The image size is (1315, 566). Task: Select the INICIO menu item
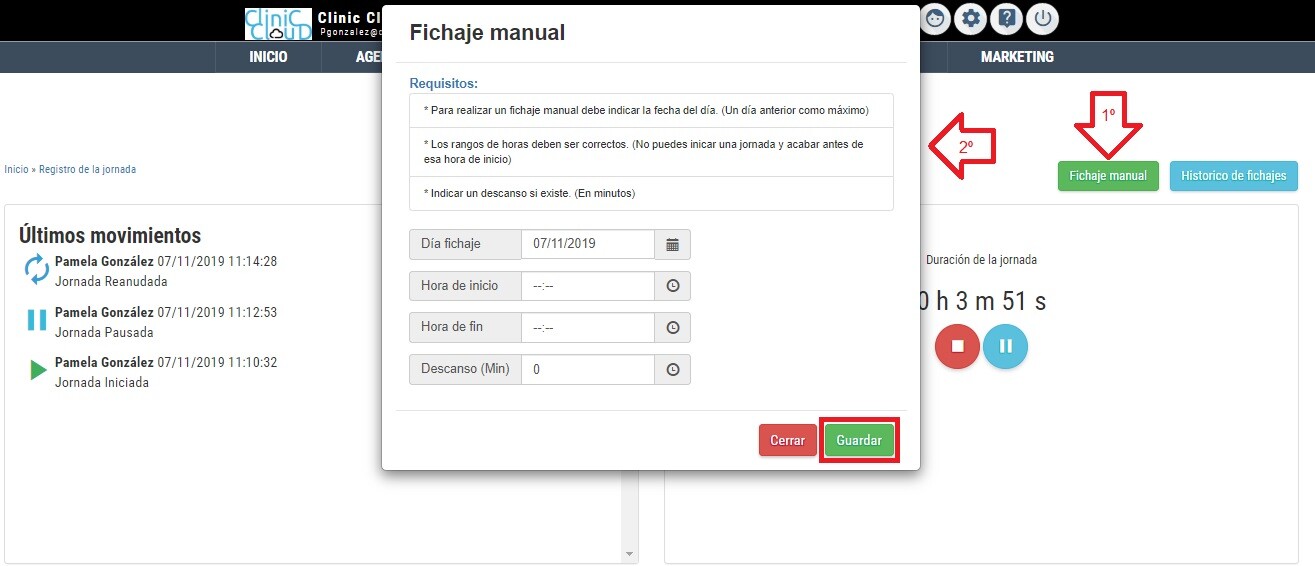pyautogui.click(x=268, y=57)
